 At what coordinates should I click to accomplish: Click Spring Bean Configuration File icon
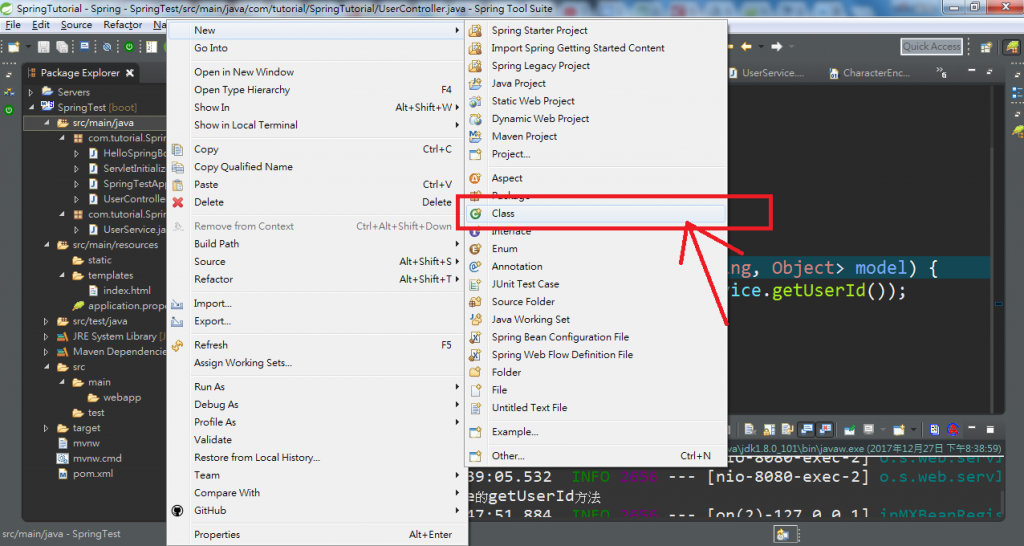[475, 337]
